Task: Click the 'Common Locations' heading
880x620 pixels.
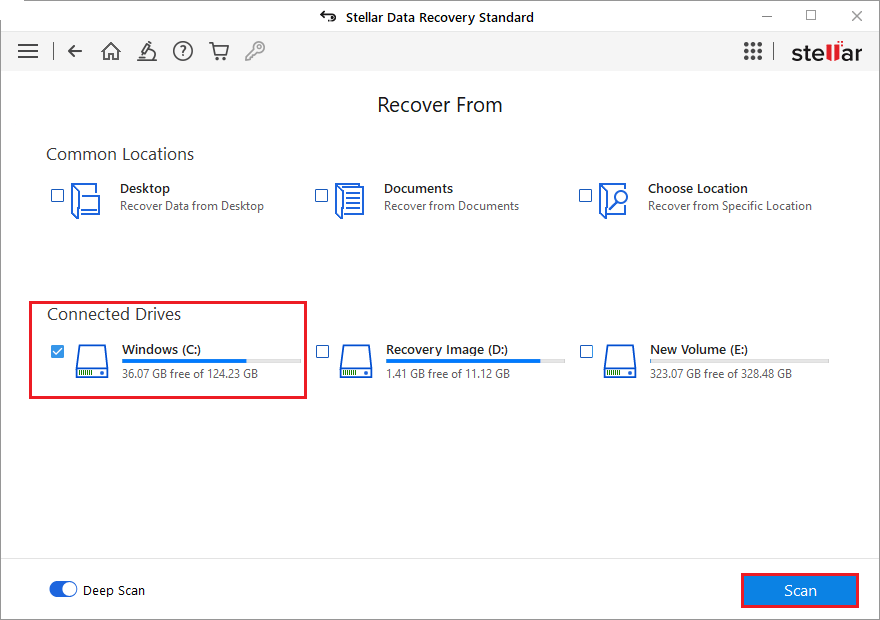Action: tap(120, 154)
